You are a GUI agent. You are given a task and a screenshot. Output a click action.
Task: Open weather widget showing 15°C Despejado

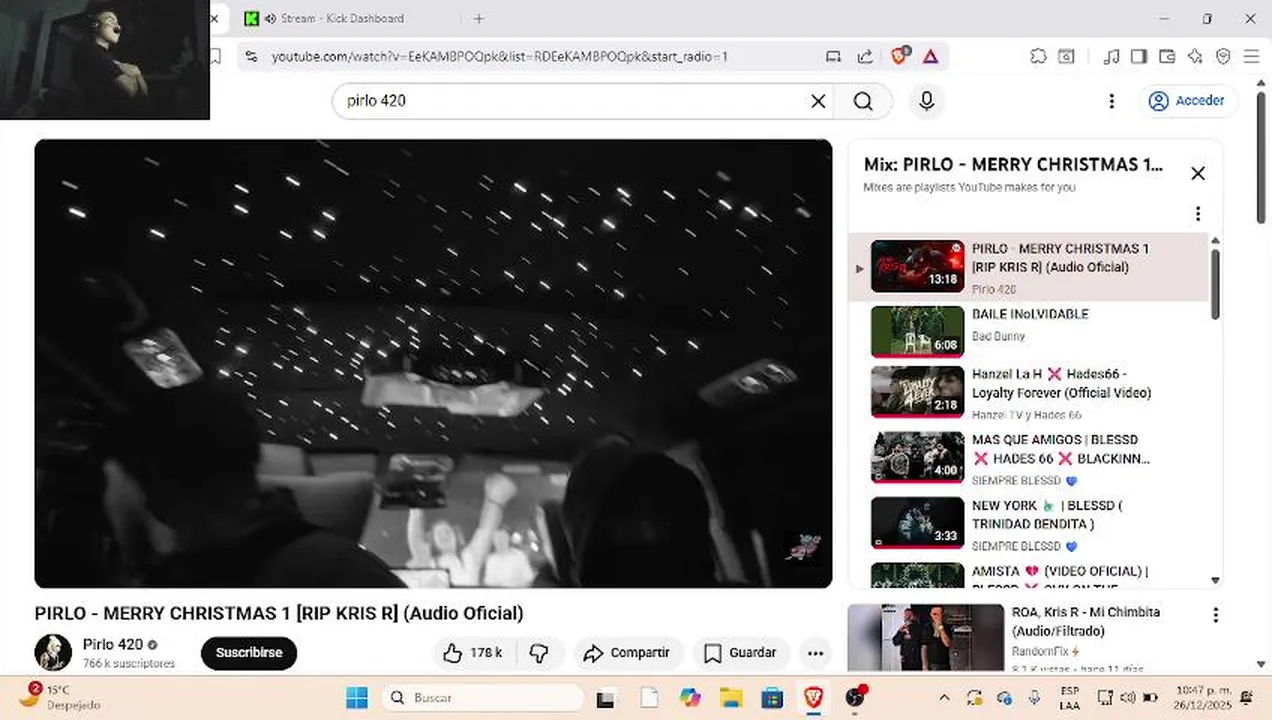coord(60,697)
